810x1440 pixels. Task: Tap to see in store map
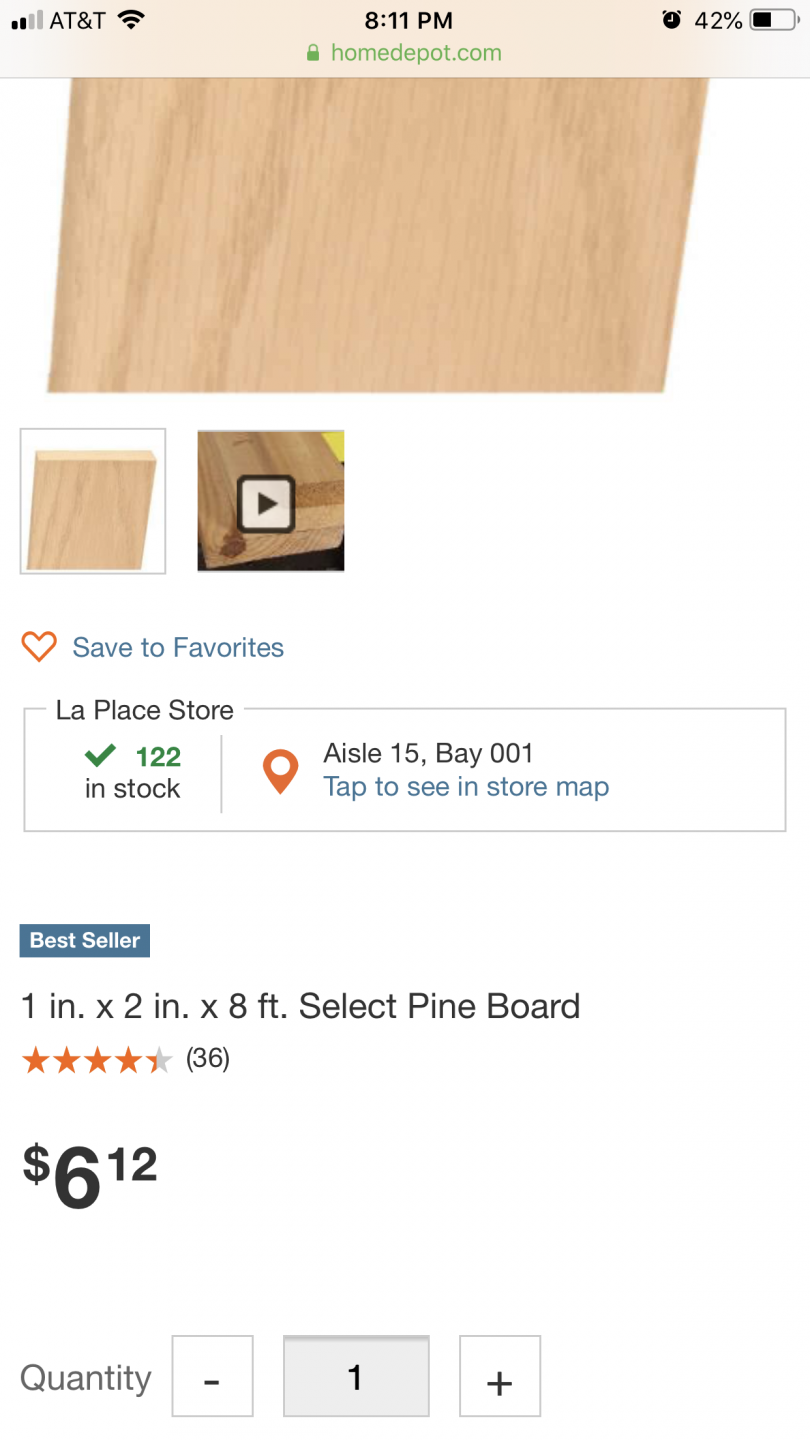pos(466,787)
